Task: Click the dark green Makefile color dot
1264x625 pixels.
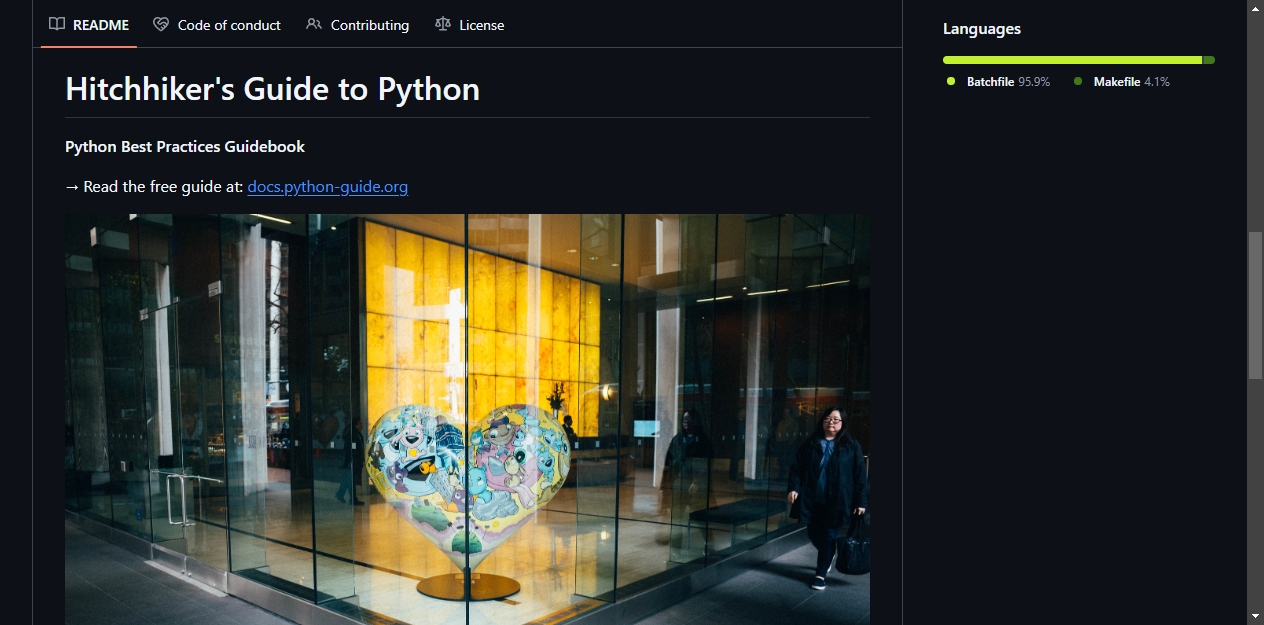Action: pyautogui.click(x=1078, y=81)
